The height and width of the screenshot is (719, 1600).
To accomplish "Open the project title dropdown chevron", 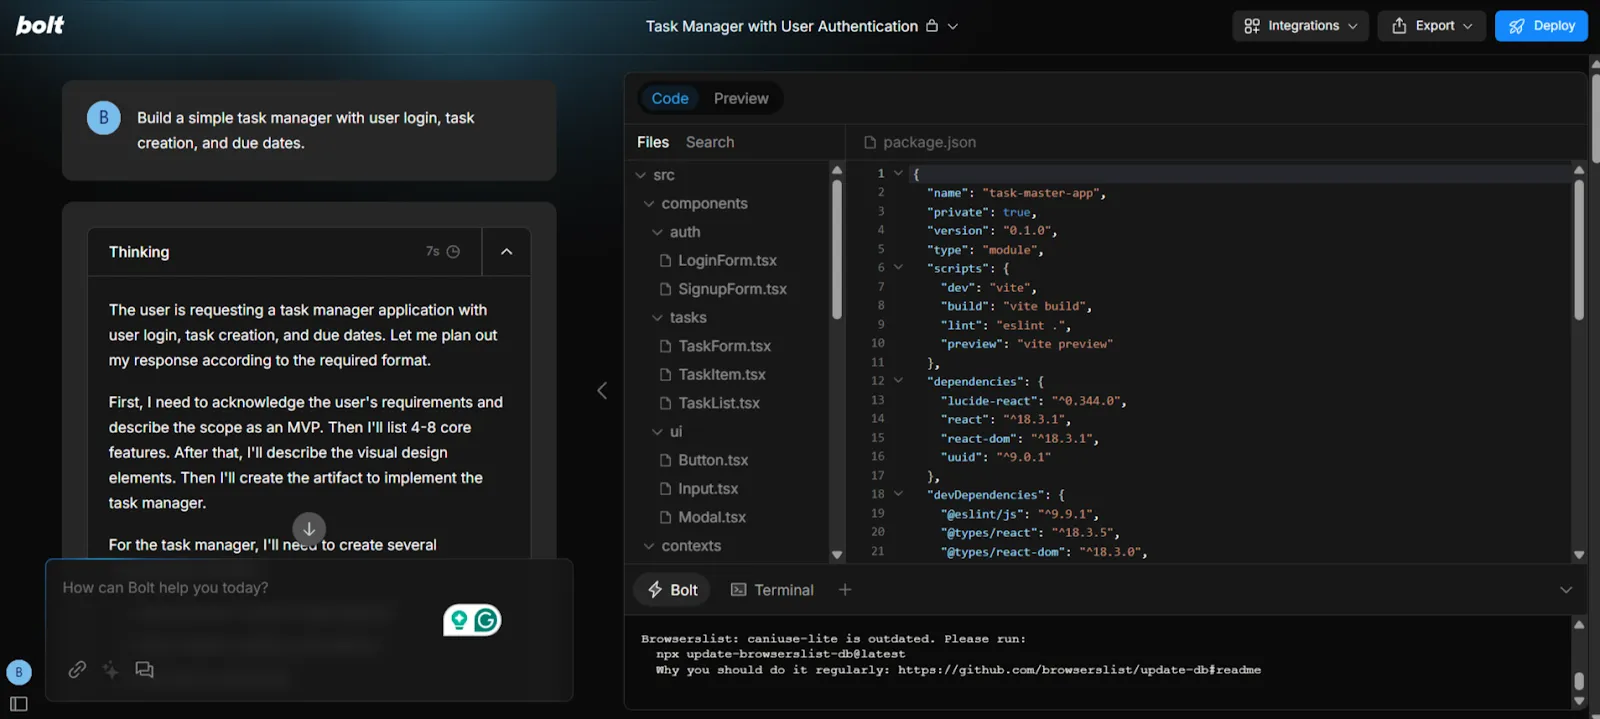I will click(953, 27).
